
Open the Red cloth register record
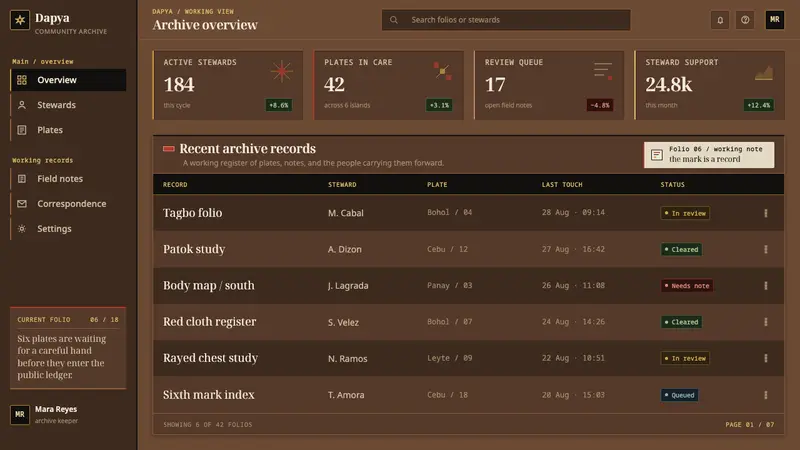pyautogui.click(x=210, y=321)
